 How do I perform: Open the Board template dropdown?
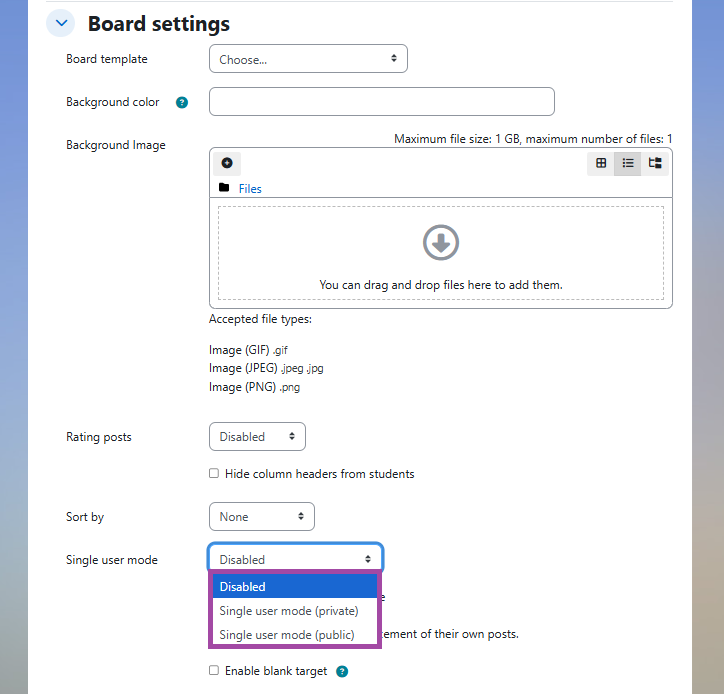(x=308, y=59)
